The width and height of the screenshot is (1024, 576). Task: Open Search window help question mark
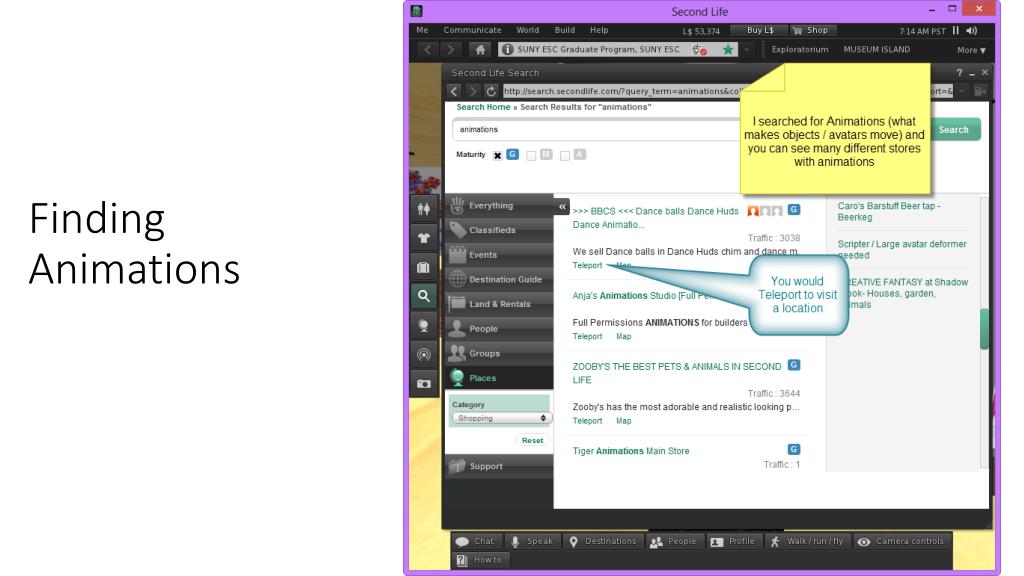pos(959,72)
